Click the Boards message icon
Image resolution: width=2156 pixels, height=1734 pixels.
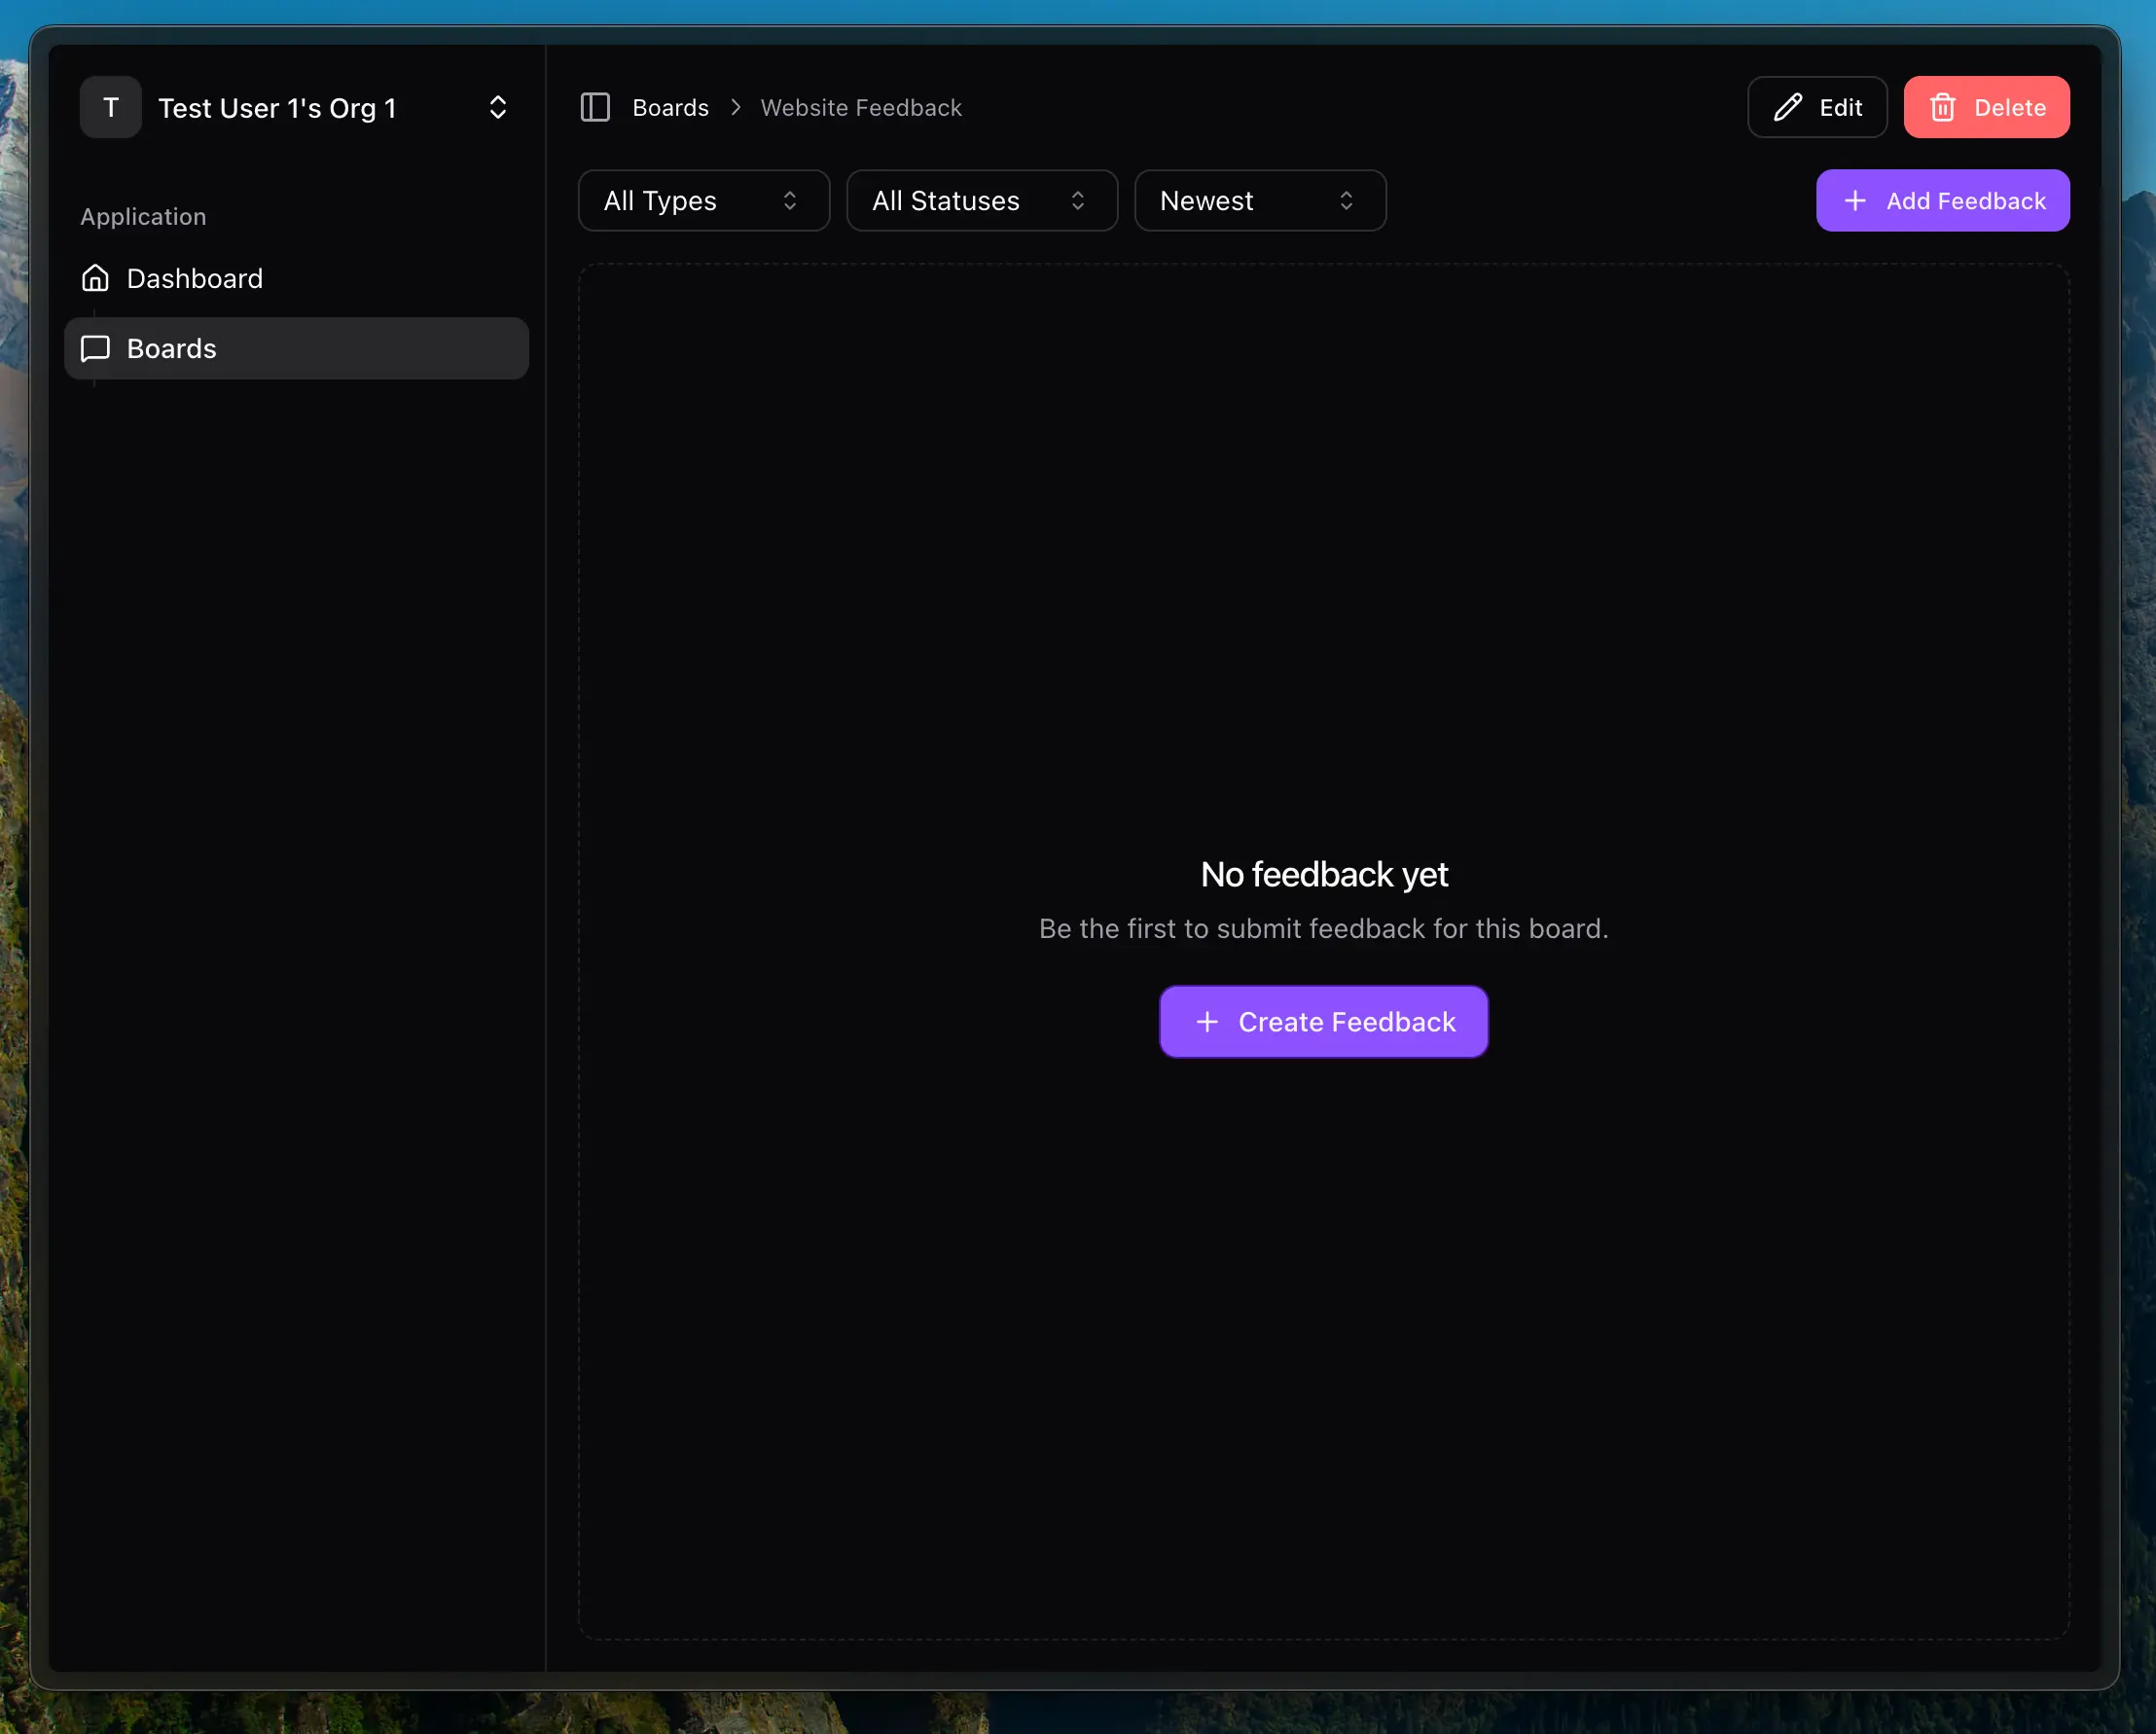pos(95,348)
